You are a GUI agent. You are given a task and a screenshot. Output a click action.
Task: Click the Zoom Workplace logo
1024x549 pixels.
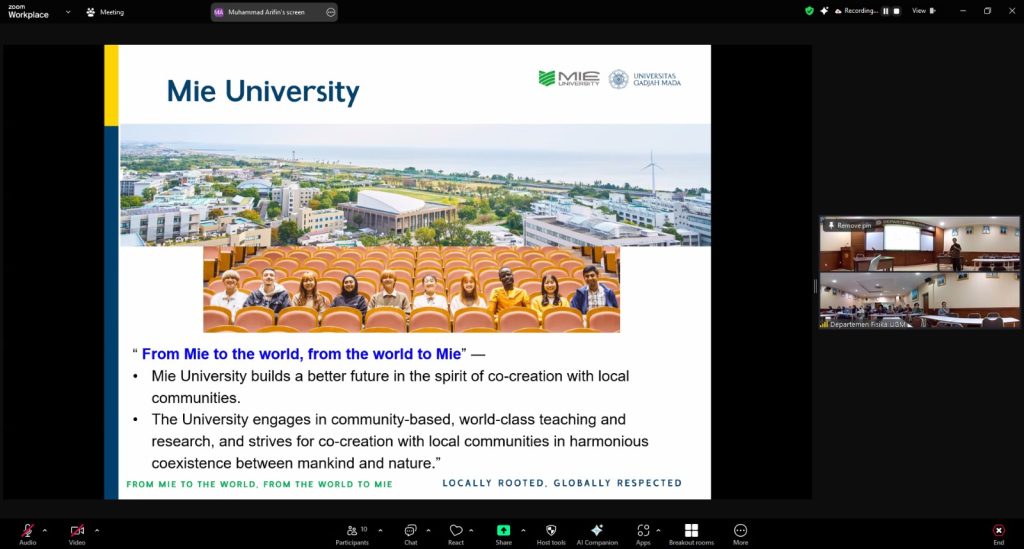(28, 12)
